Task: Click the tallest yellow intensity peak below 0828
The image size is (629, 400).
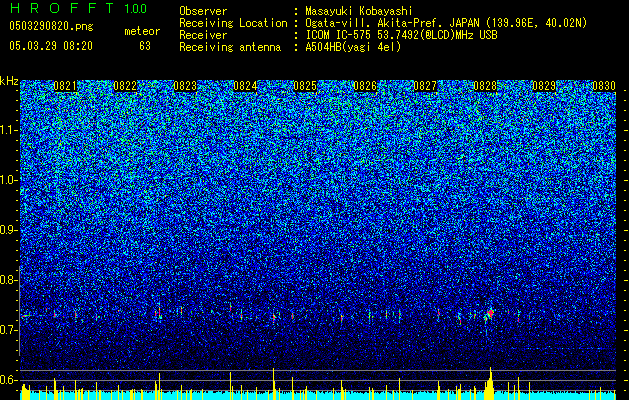Action: (x=490, y=383)
